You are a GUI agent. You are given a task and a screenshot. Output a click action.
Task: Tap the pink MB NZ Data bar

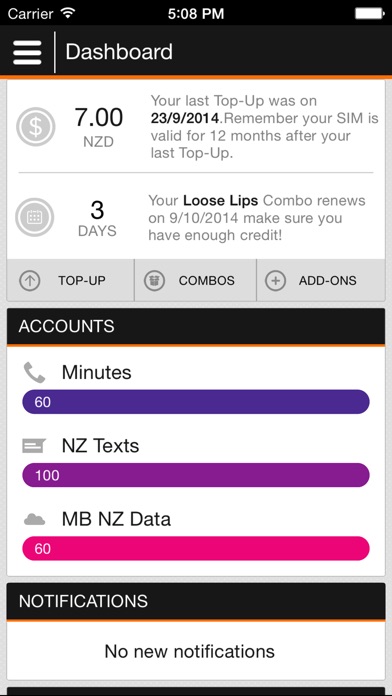click(x=196, y=549)
